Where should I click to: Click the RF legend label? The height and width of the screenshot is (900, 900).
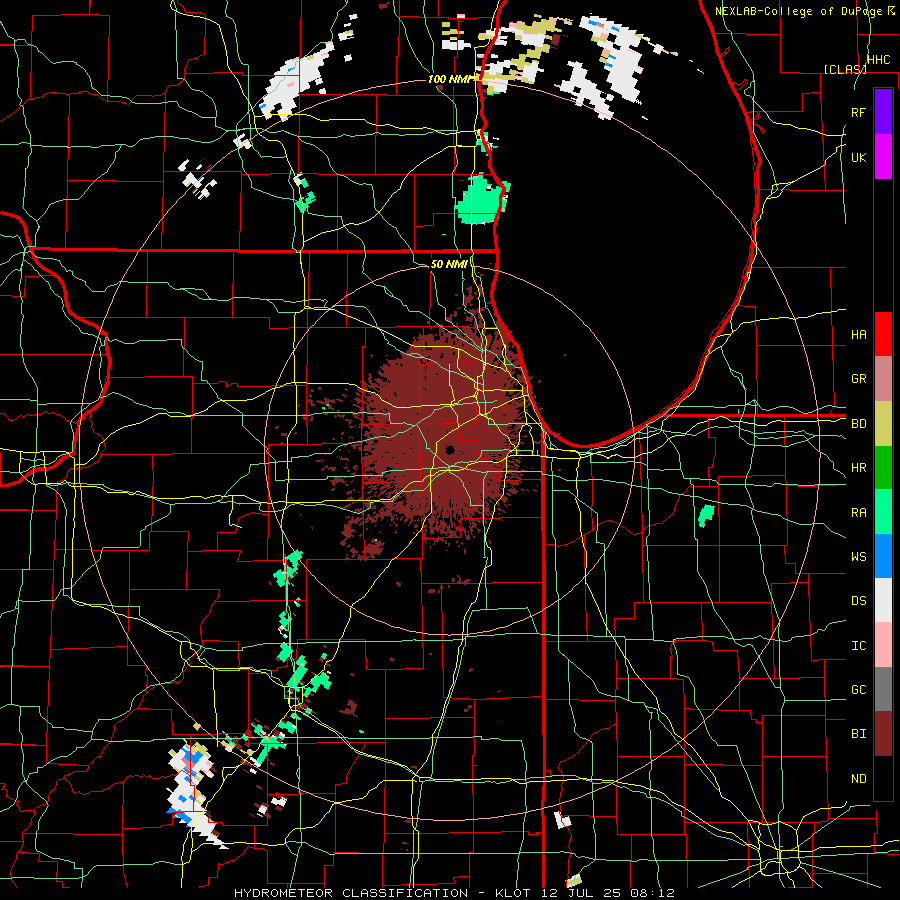(x=858, y=112)
